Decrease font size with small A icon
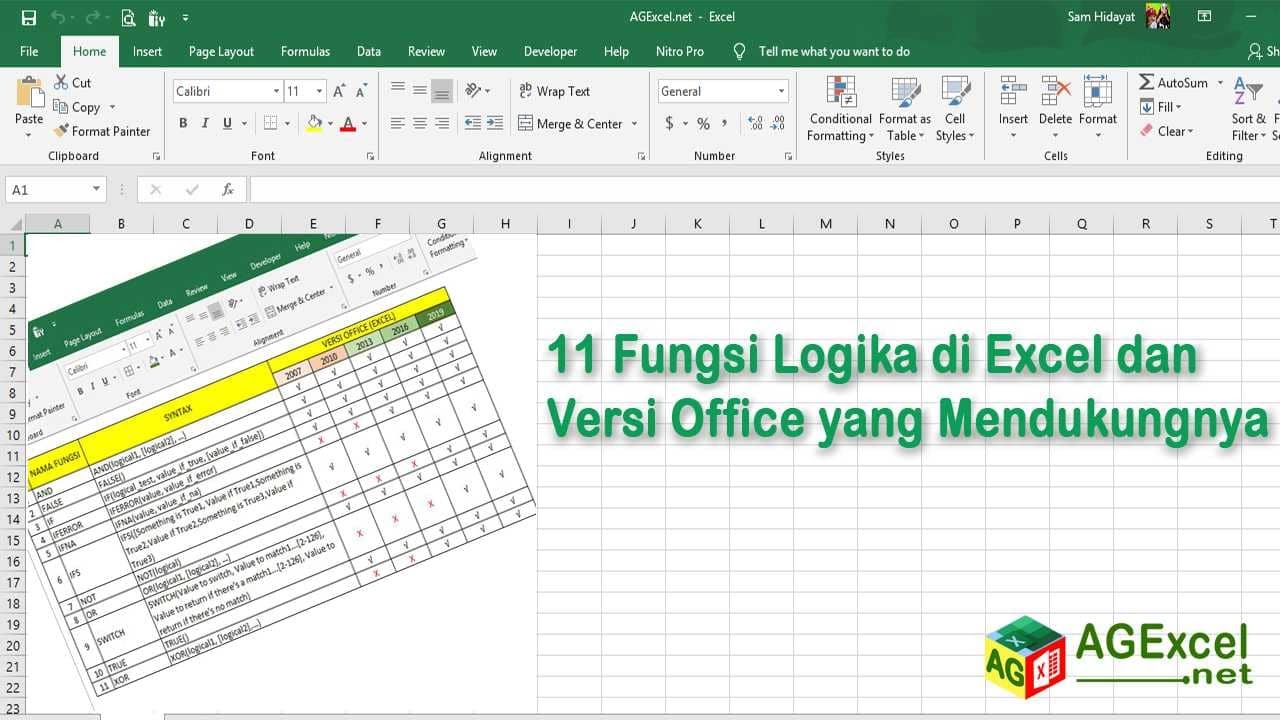 click(360, 91)
